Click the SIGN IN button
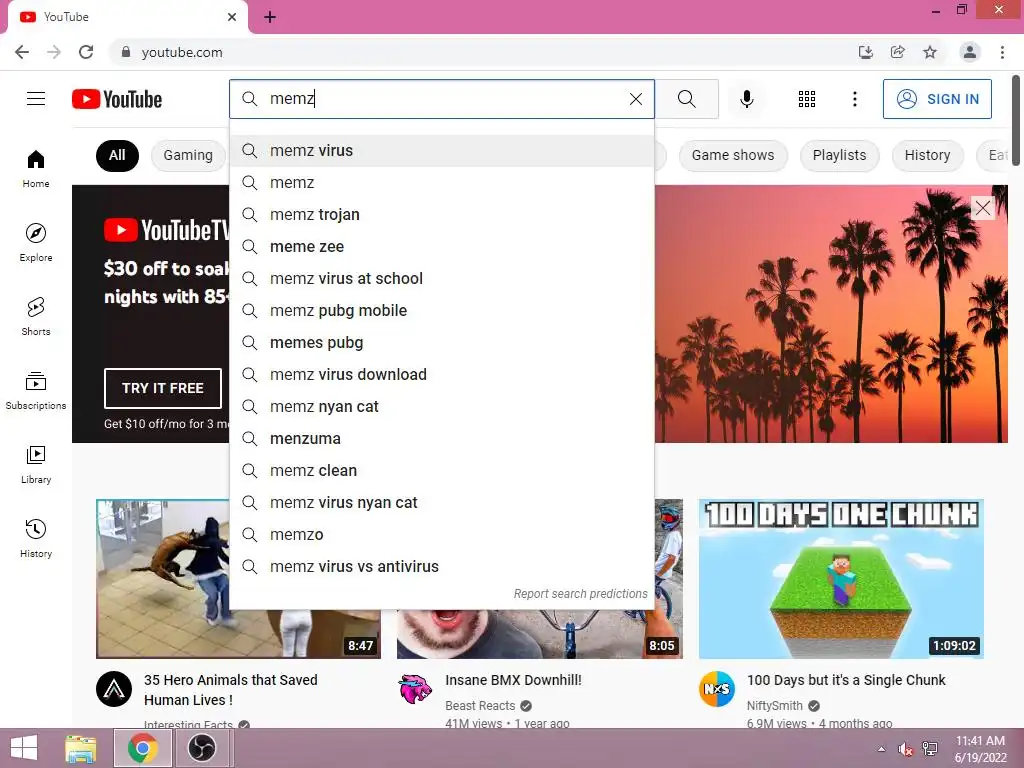This screenshot has width=1024, height=768. (x=937, y=99)
